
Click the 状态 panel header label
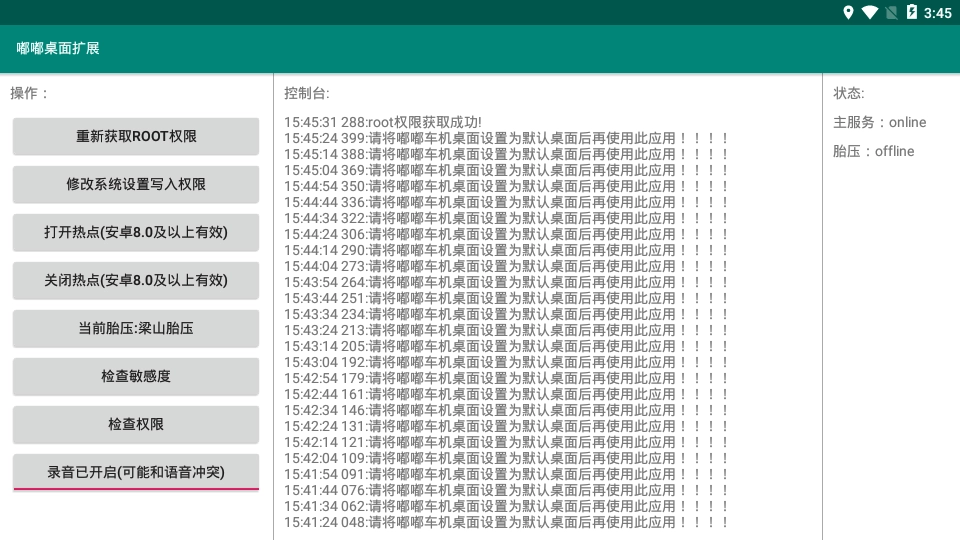point(849,93)
